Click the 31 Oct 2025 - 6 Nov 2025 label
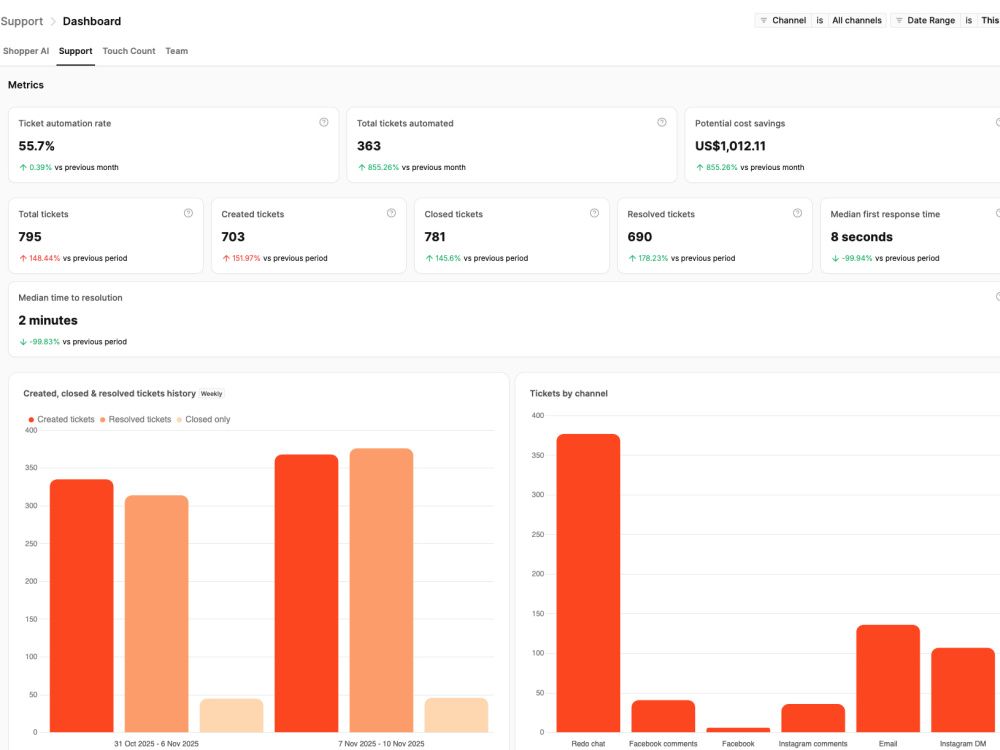This screenshot has width=1000, height=750. pos(156,744)
